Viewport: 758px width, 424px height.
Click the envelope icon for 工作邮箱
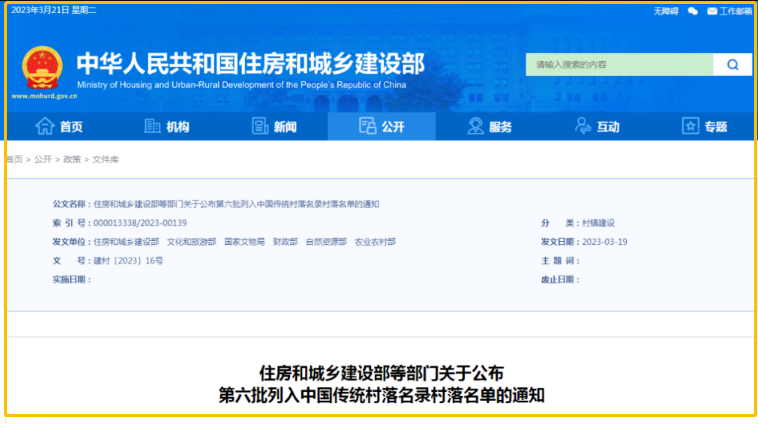[711, 11]
